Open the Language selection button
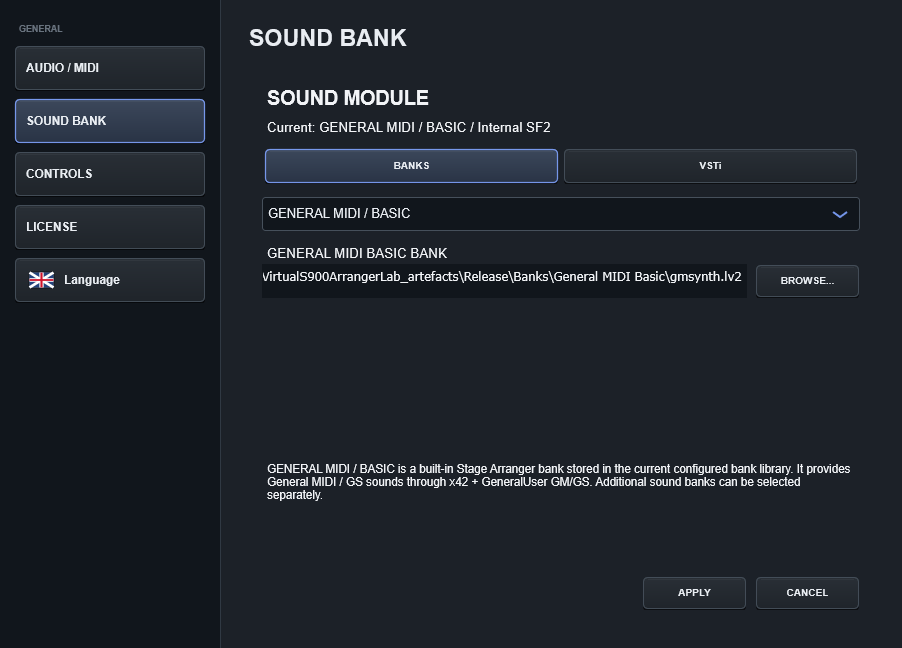 (110, 280)
